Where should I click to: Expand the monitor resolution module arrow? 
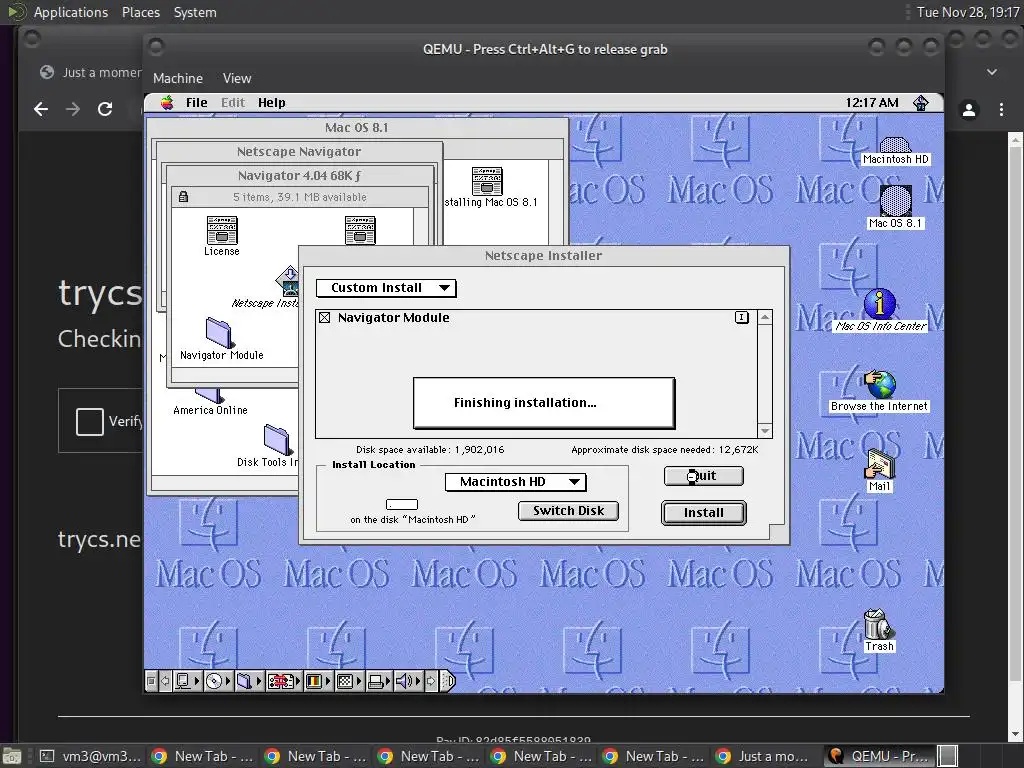tap(359, 681)
